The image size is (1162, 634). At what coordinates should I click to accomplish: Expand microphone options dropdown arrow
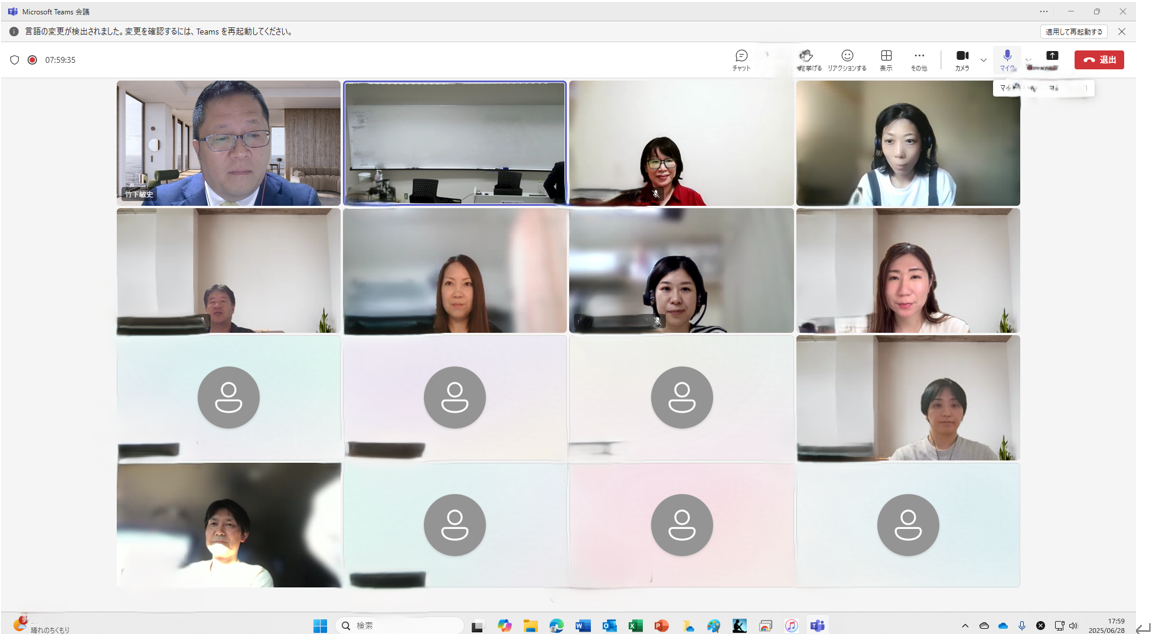(x=1028, y=60)
